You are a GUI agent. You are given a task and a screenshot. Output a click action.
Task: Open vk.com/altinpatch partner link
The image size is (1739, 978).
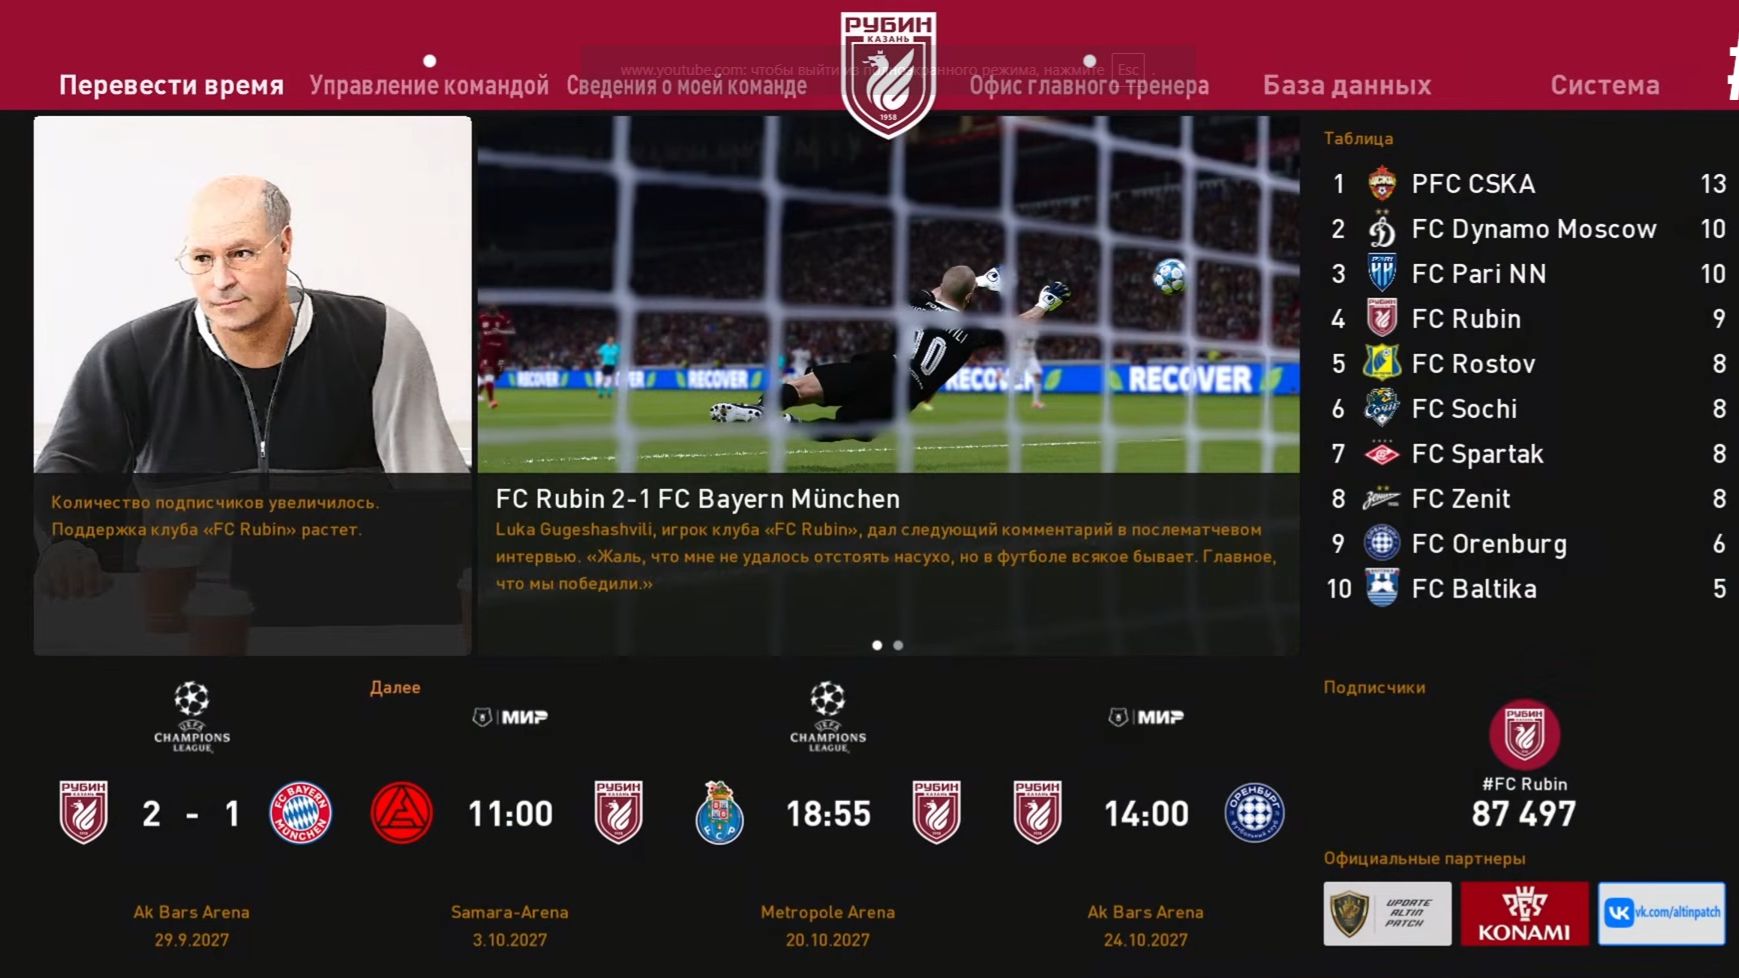click(x=1661, y=913)
